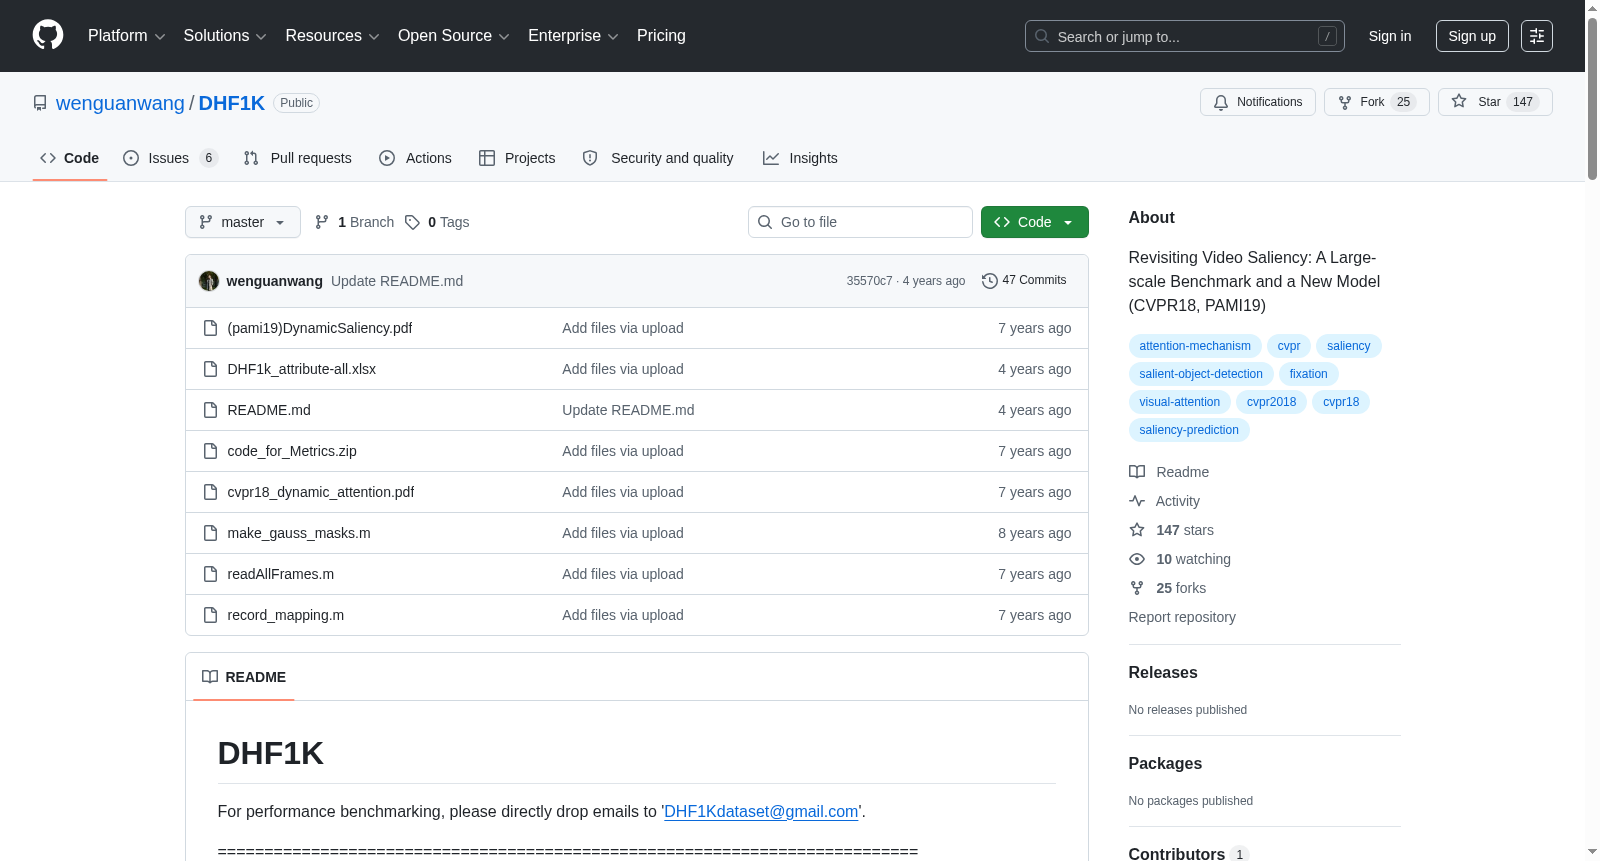Expand the Solutions menu
Image resolution: width=1600 pixels, height=861 pixels.
click(x=225, y=36)
